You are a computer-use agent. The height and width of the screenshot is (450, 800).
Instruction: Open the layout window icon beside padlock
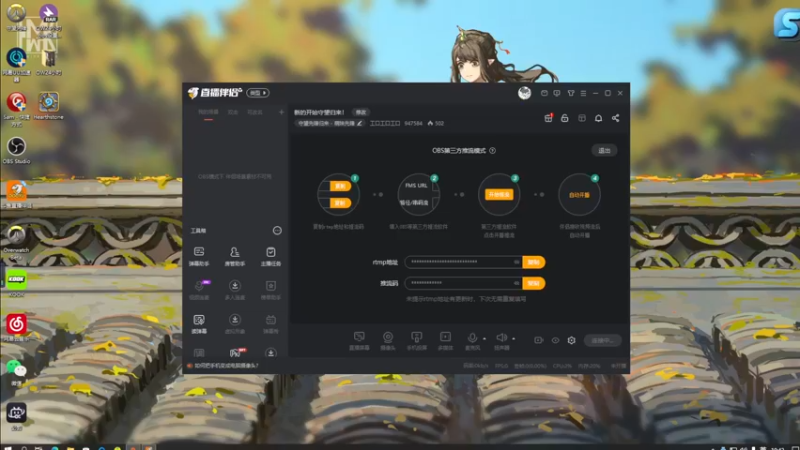point(582,118)
